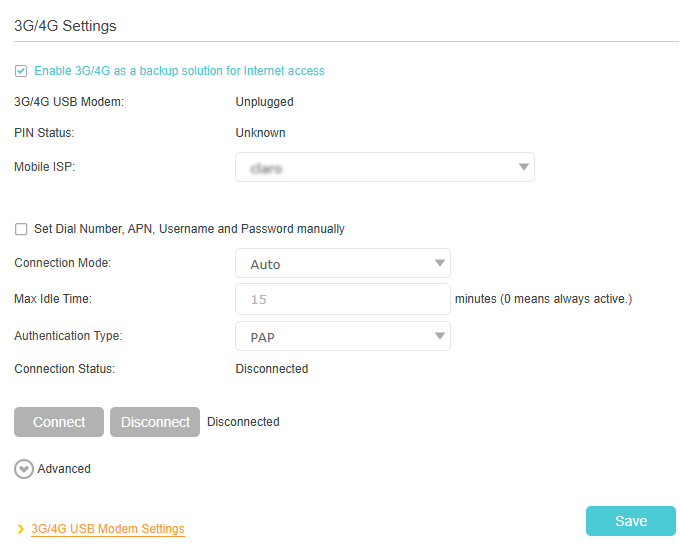
Task: Click the Max Idle Time input field
Action: coord(343,299)
